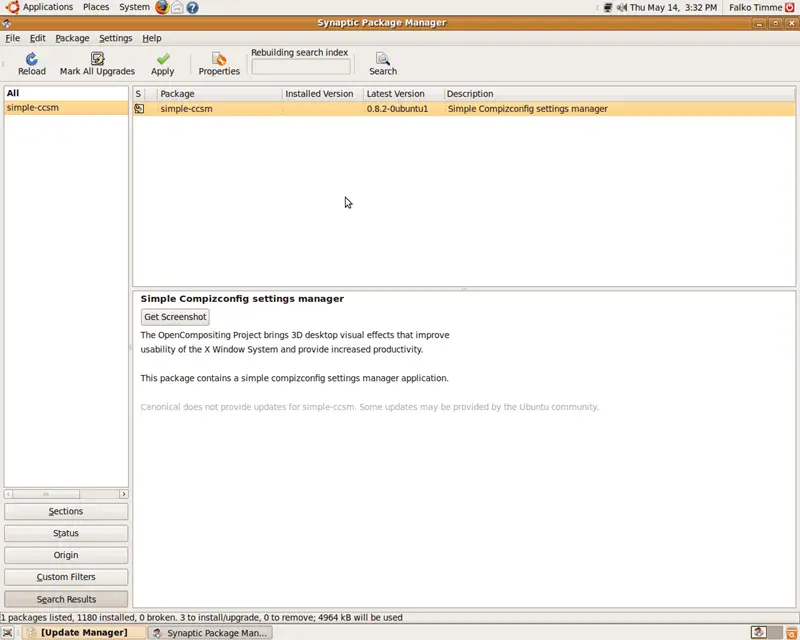
Task: Click the volume speaker icon
Action: click(x=621, y=8)
